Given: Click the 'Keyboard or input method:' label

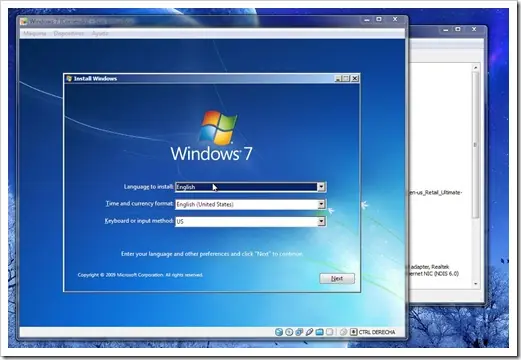Looking at the screenshot, I should [139, 221].
